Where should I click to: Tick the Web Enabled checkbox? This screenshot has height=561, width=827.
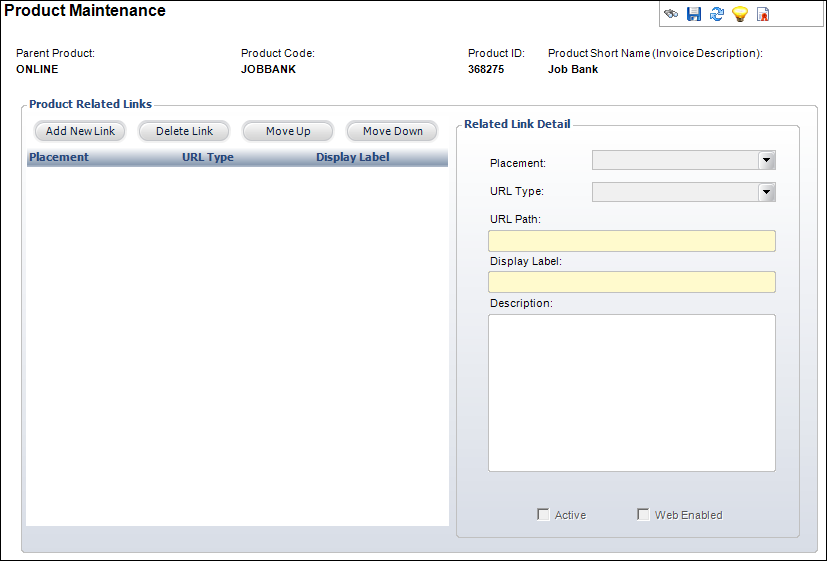(x=643, y=514)
